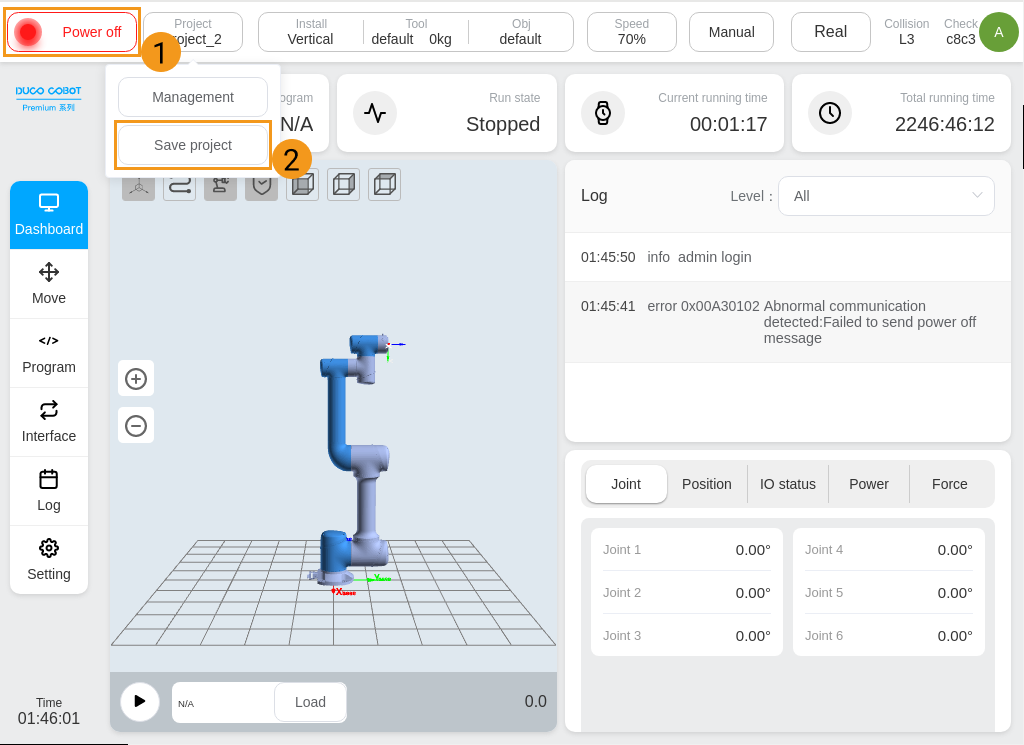Open the Collision L3 level selector
This screenshot has height=745, width=1024.
tap(906, 32)
